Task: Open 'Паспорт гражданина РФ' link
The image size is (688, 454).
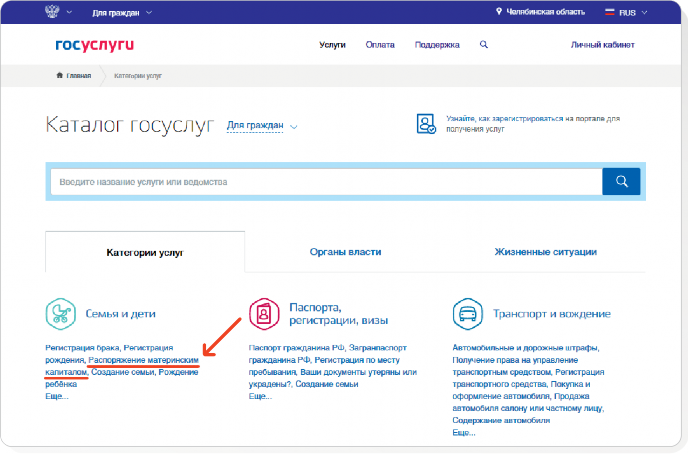Action: point(297,348)
